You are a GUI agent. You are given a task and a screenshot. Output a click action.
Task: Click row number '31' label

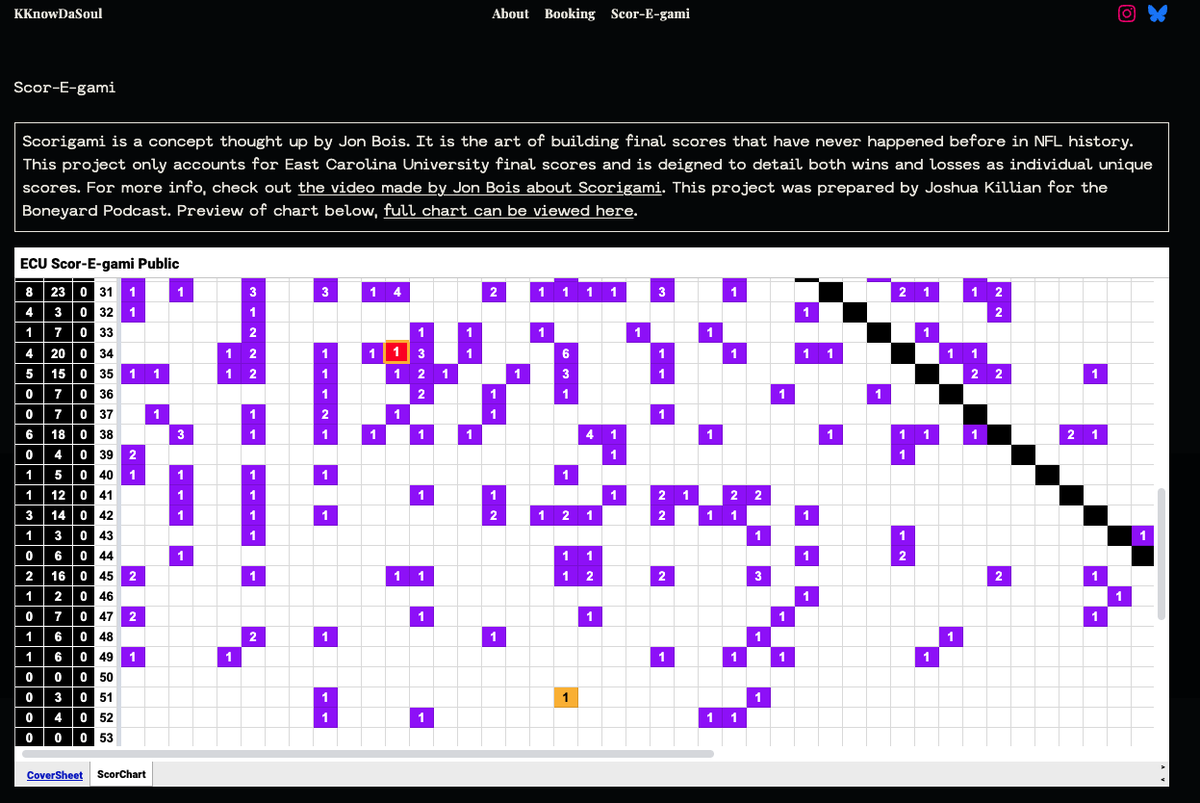107,292
